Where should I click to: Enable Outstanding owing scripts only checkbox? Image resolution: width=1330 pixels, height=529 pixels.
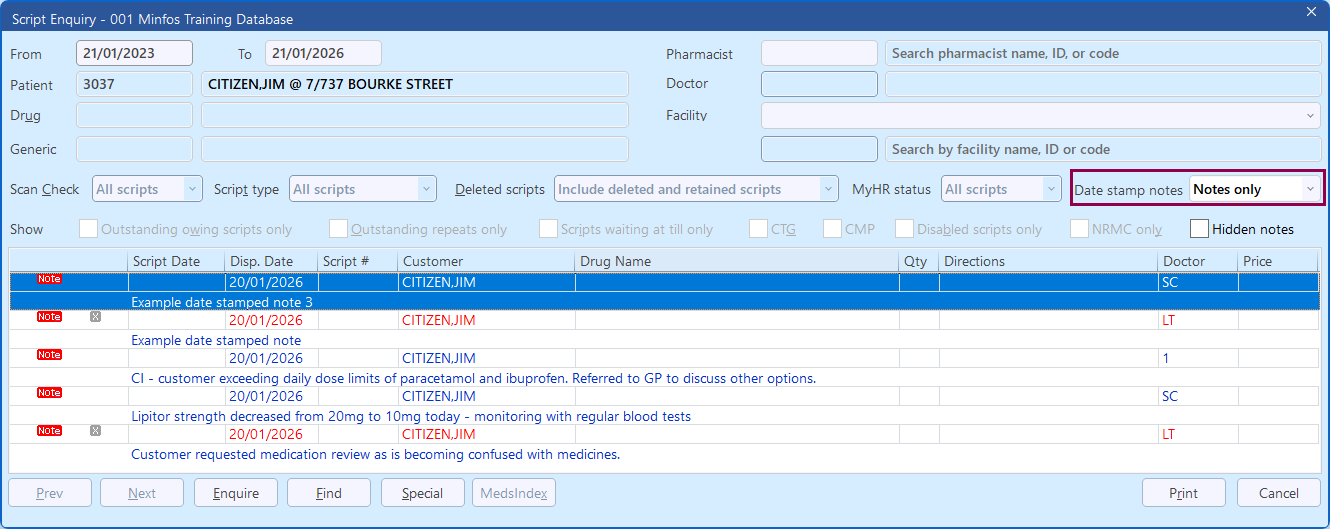(88, 229)
